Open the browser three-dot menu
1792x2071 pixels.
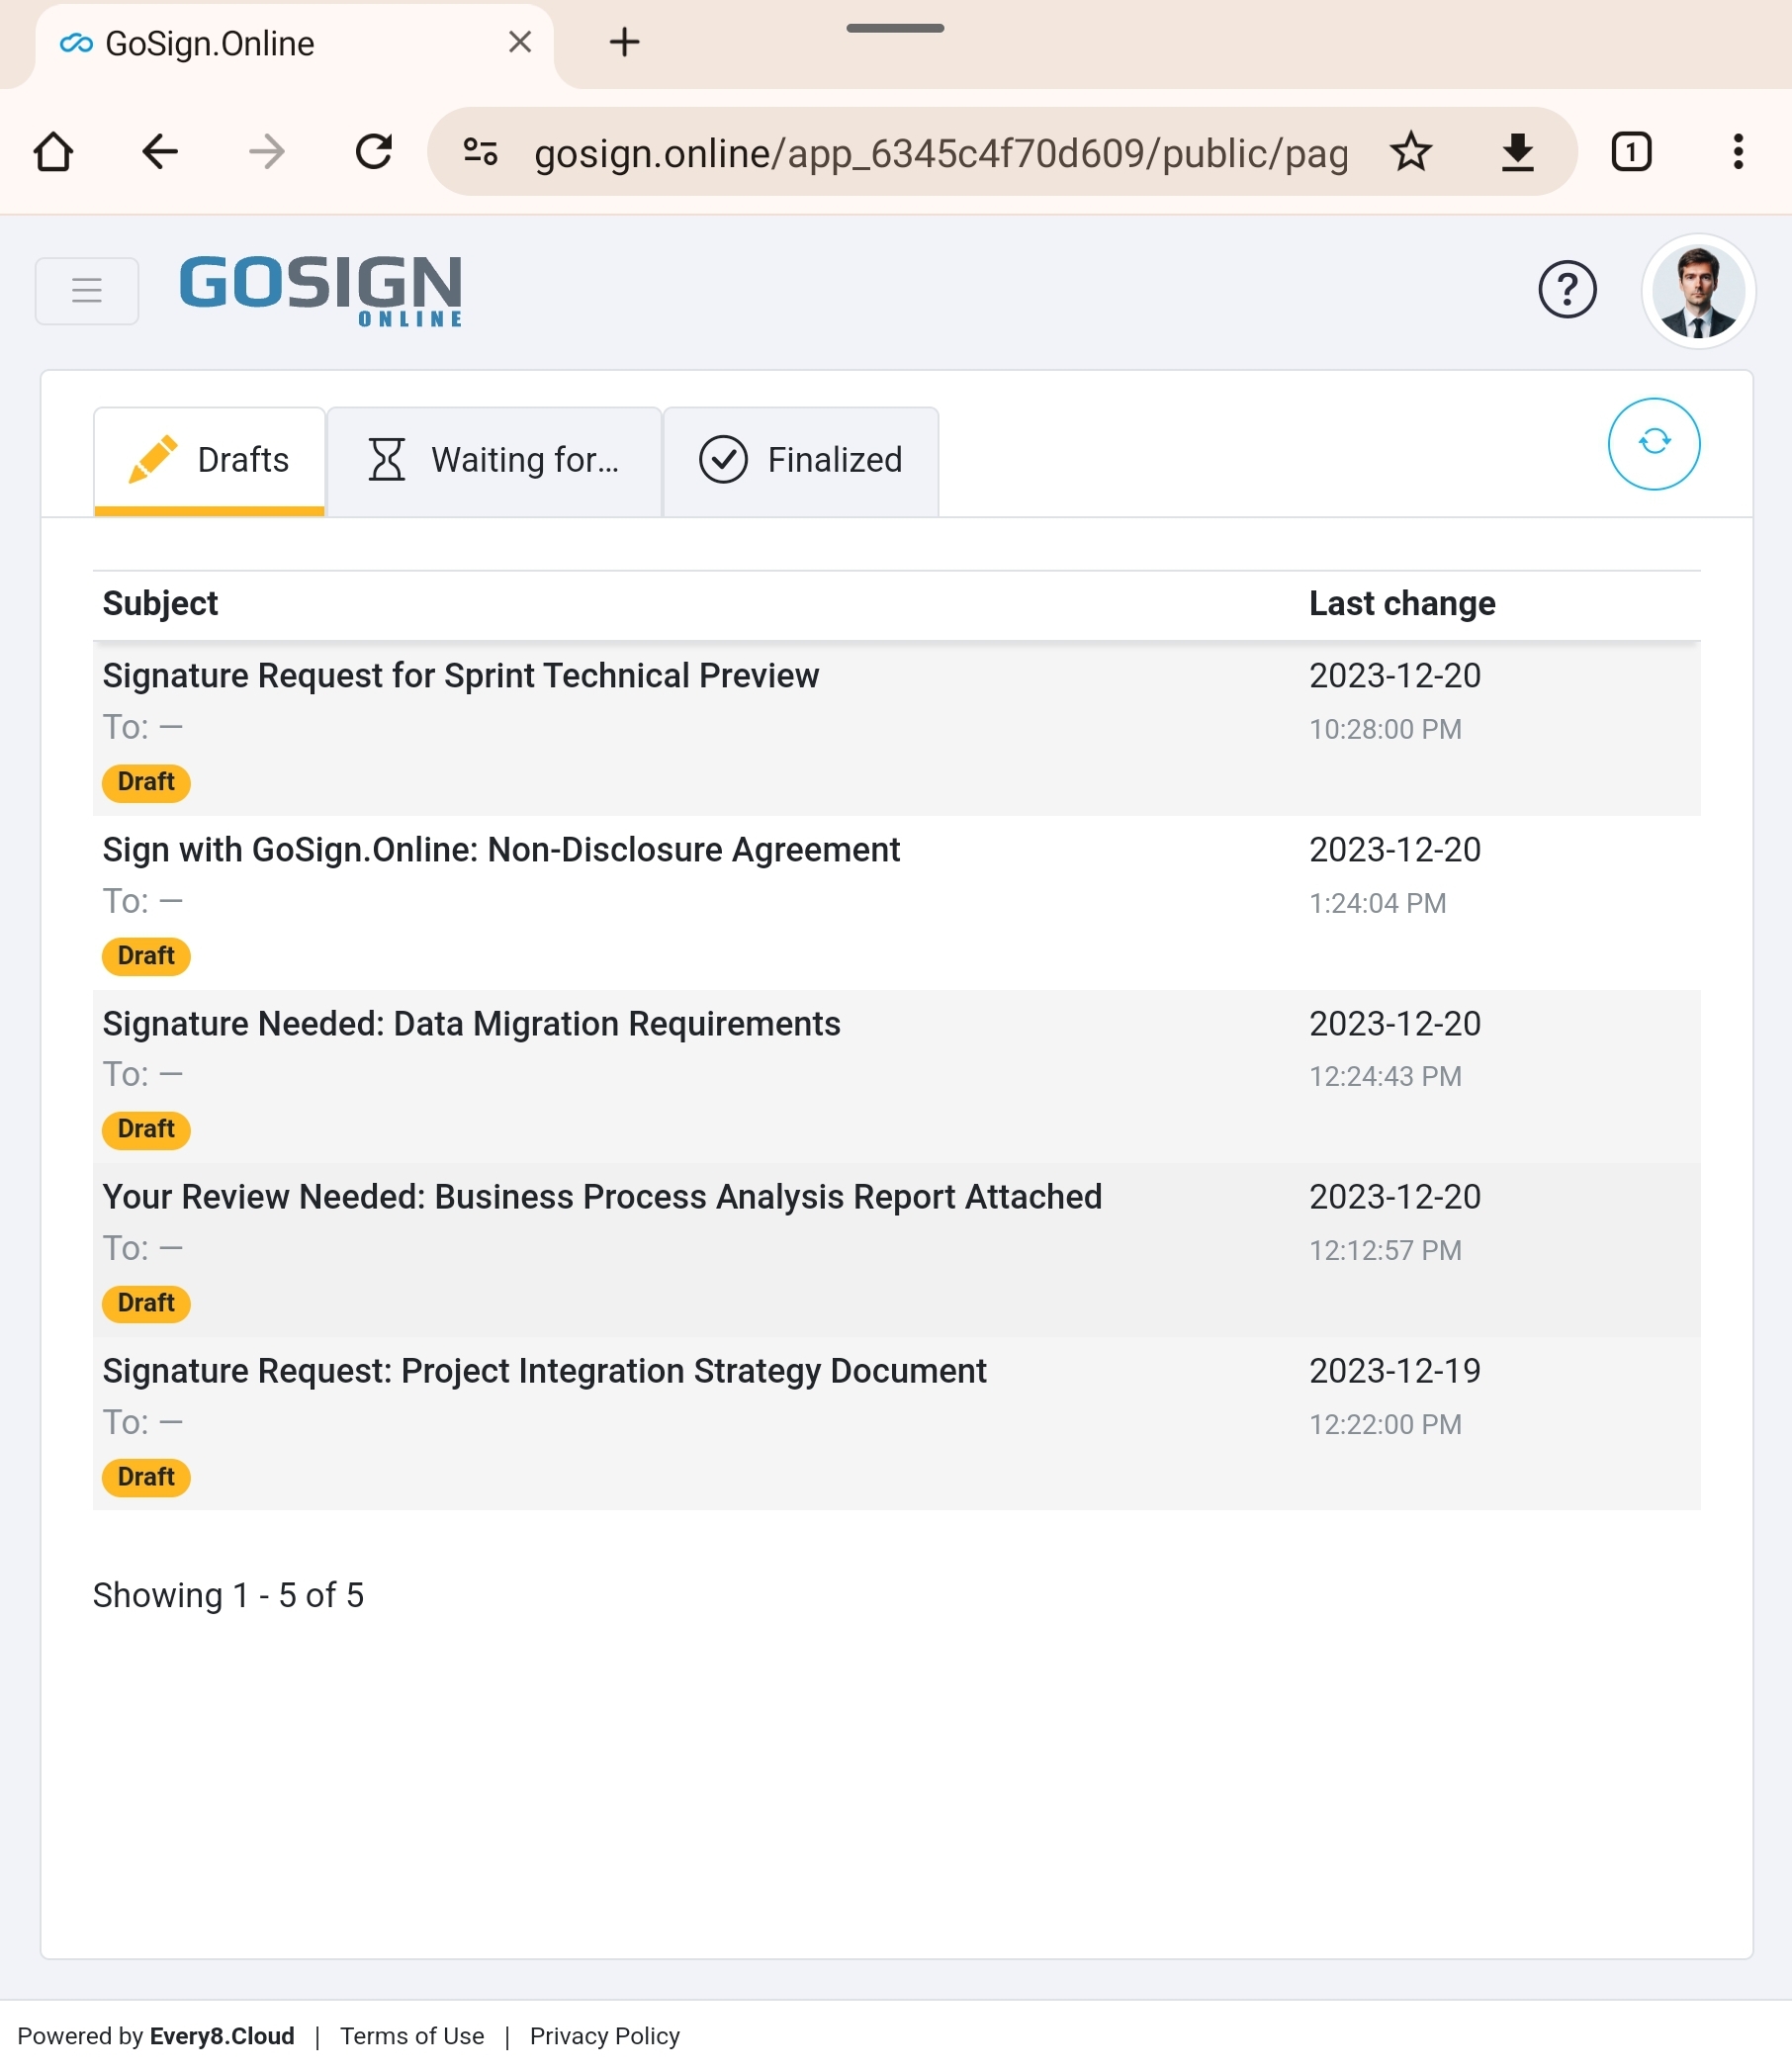pyautogui.click(x=1738, y=152)
